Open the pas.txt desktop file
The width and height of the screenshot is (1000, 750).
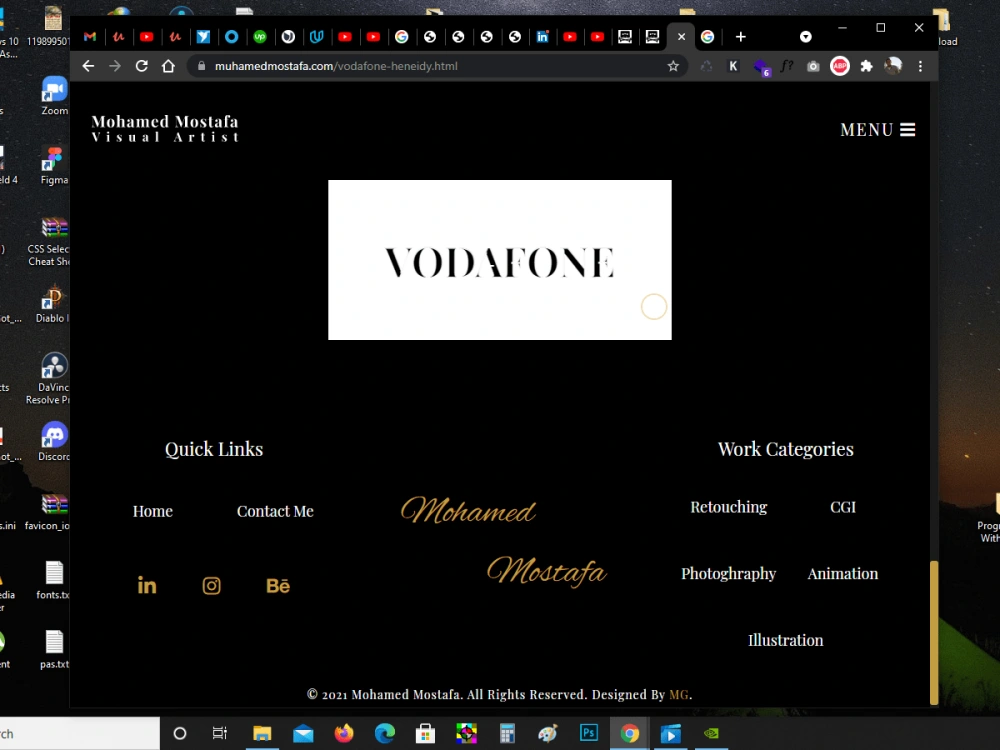tap(54, 649)
